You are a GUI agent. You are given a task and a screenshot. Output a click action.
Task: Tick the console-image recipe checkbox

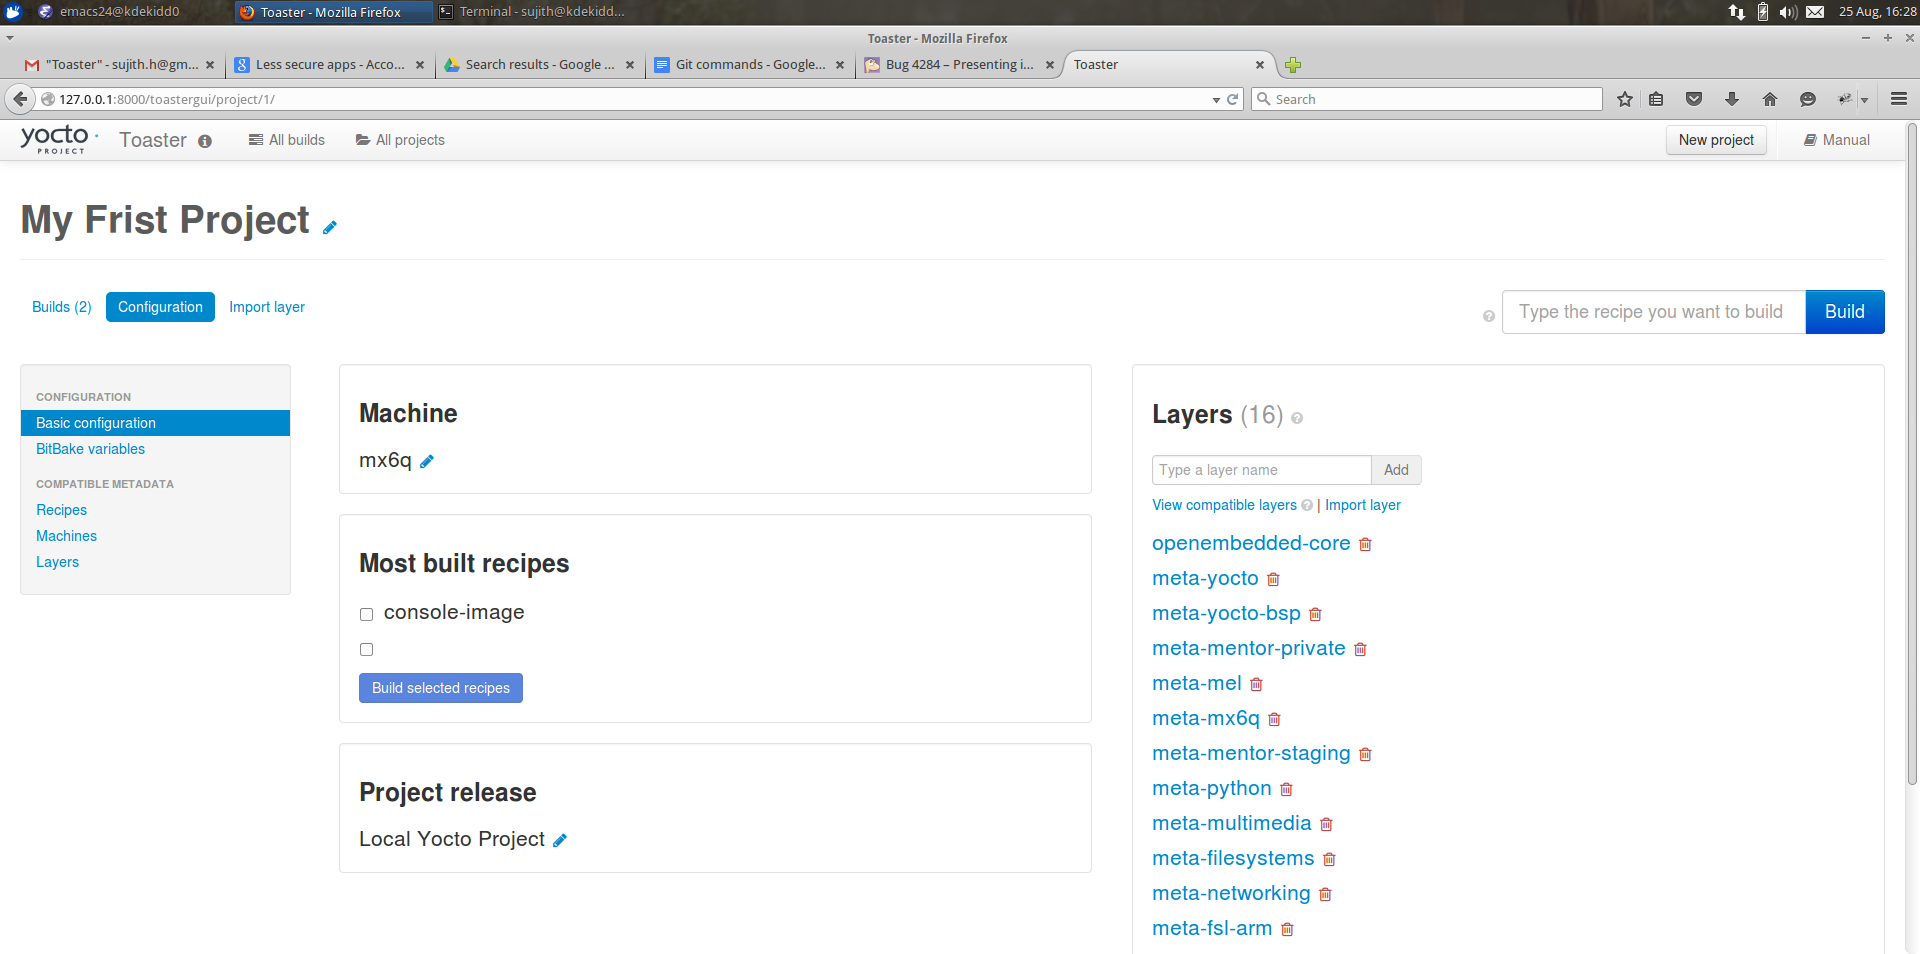tap(366, 614)
